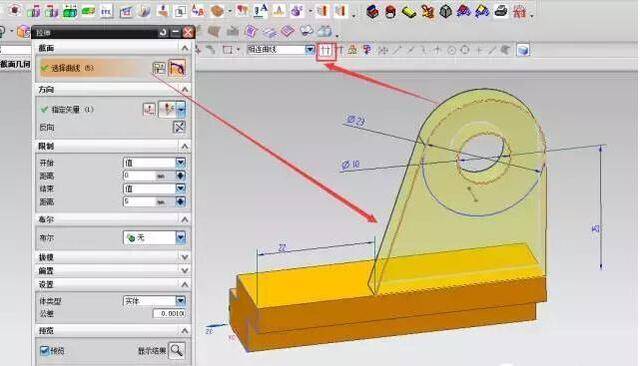Click the 显示结果 magnifier button
640x366 pixels.
[x=177, y=350]
